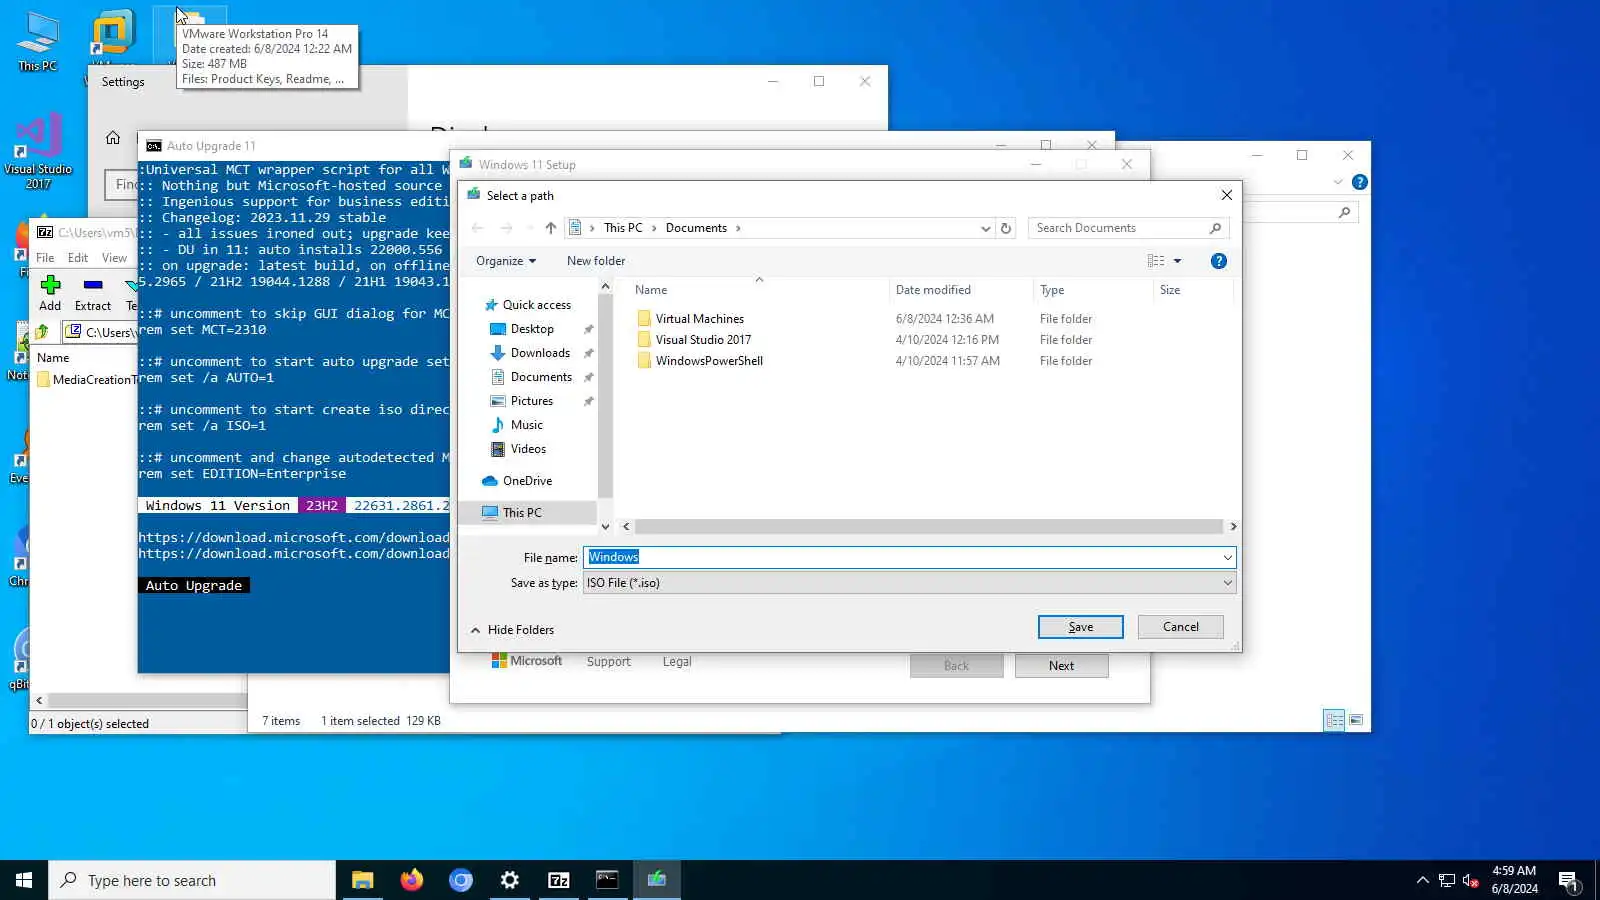Click Next in Windows 11 Setup
The image size is (1600, 900).
click(1061, 666)
